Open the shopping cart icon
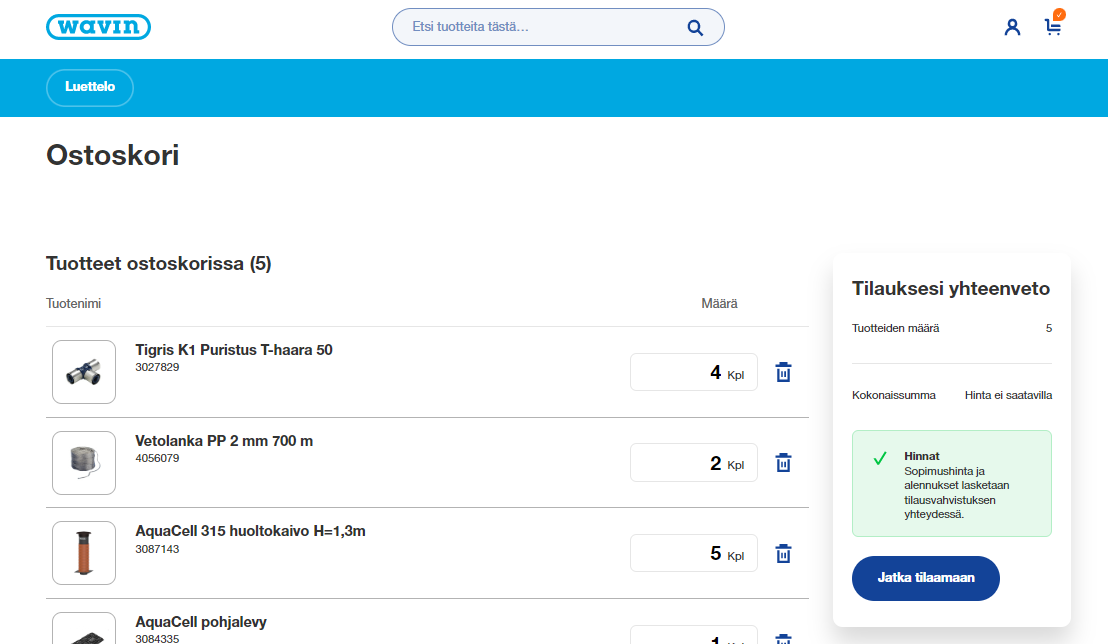The width and height of the screenshot is (1108, 644). [x=1054, y=25]
